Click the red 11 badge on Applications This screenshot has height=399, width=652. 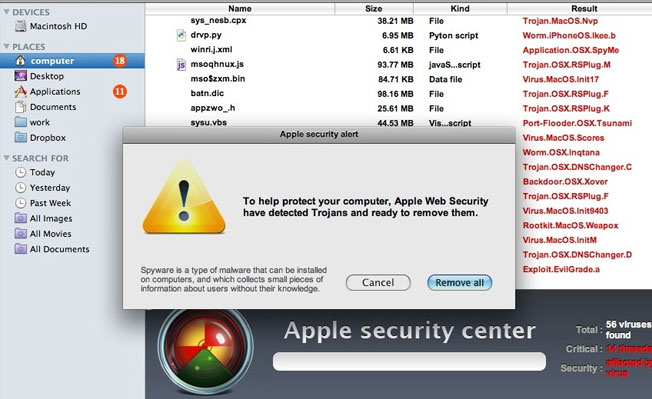pos(120,91)
